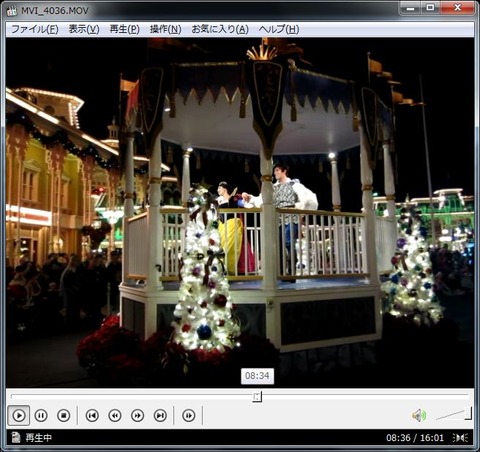Open the ファイル(F) menu
The height and width of the screenshot is (452, 480).
(x=35, y=29)
